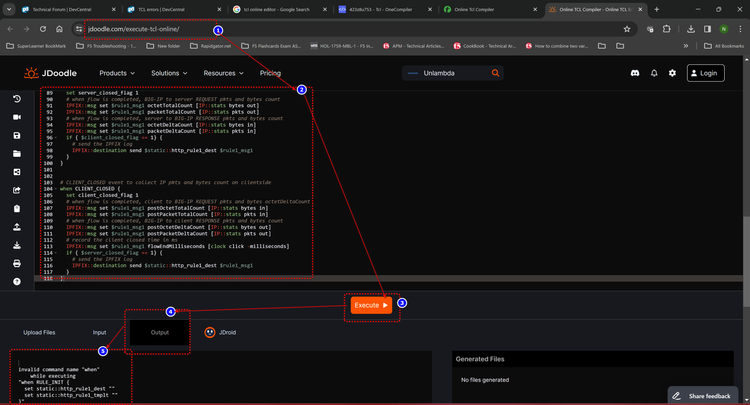This screenshot has width=750, height=405.
Task: Open the notifications bell
Action: pos(654,73)
